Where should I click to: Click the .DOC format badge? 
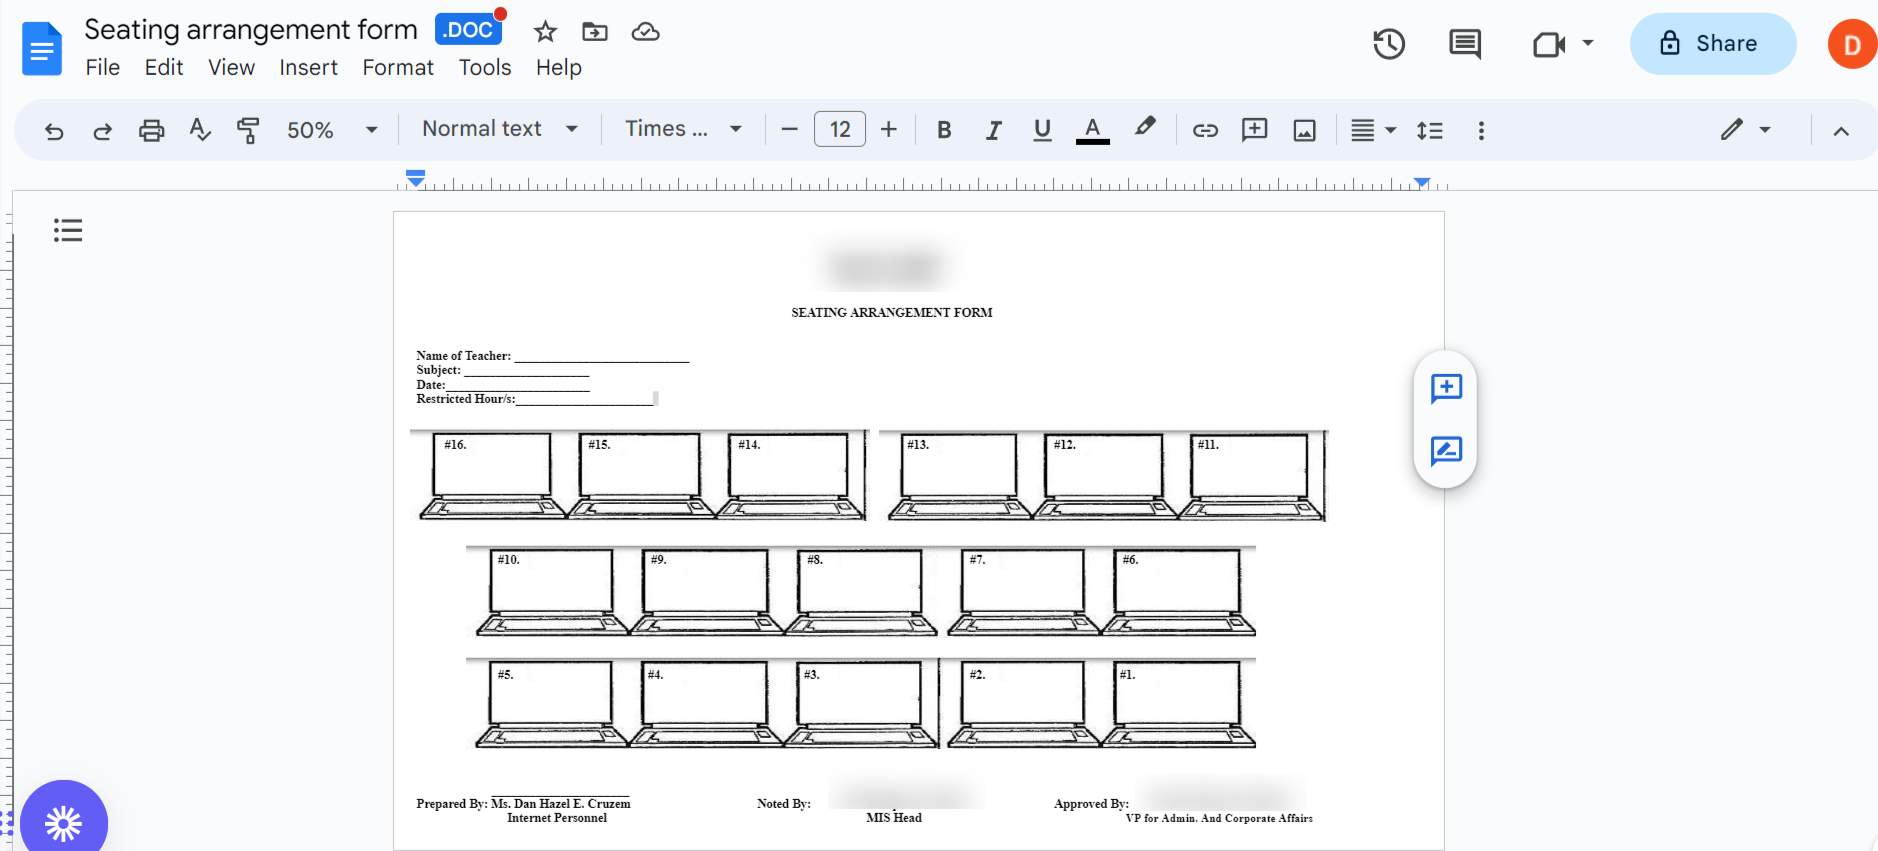468,30
